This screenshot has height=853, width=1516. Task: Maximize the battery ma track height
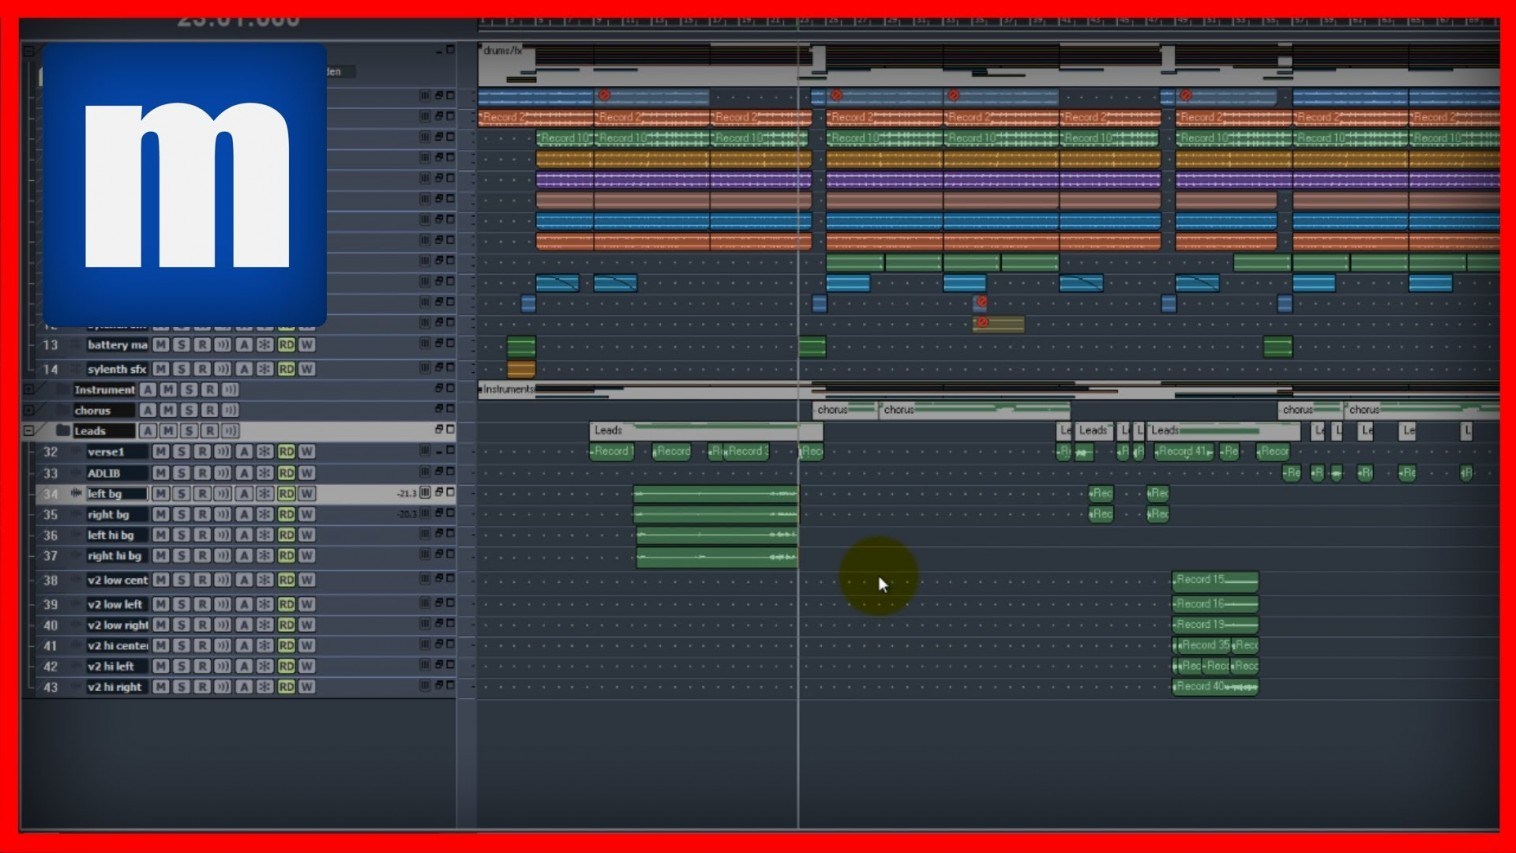tap(450, 343)
